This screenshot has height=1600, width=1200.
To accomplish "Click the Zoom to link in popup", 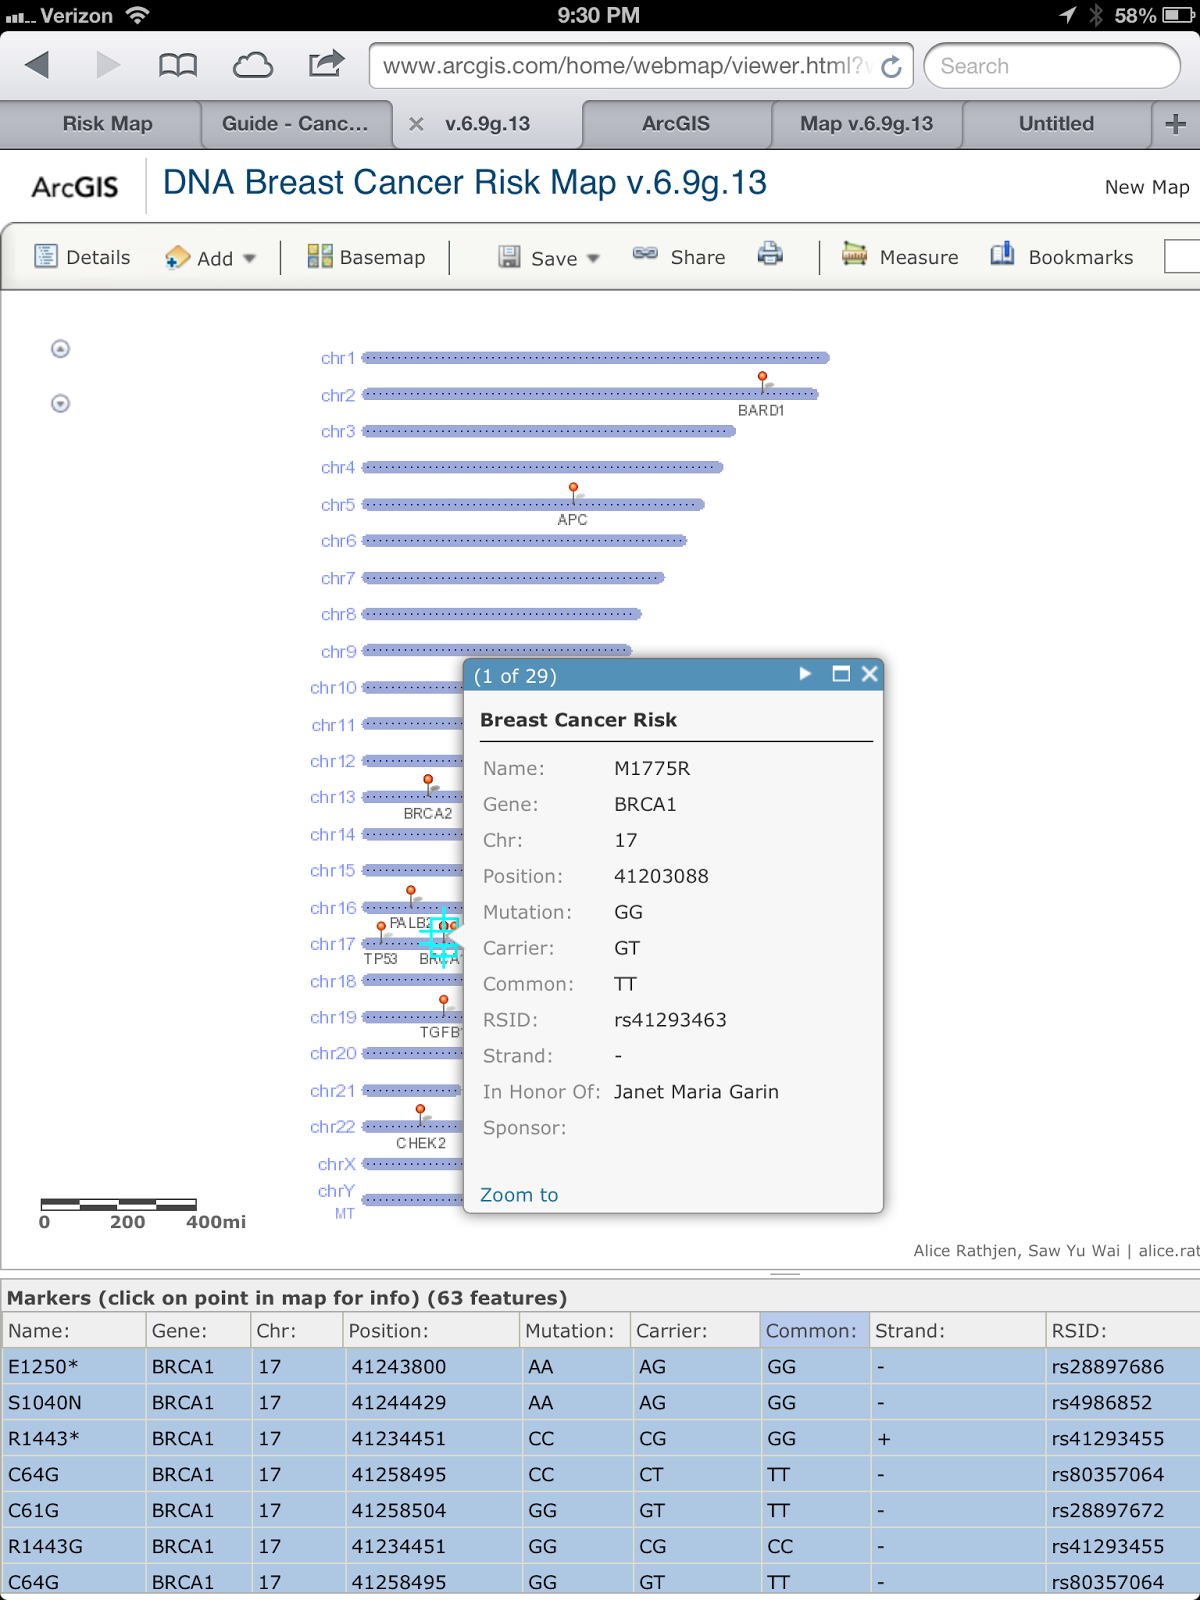I will 519,1195.
